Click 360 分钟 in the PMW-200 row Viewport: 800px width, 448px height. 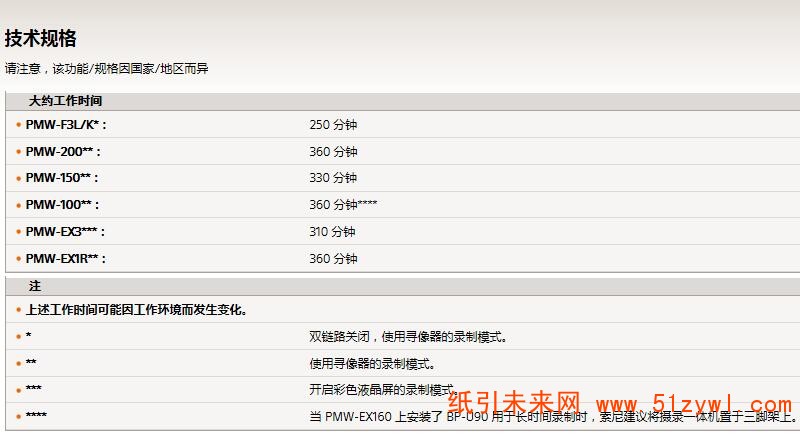[x=333, y=152]
